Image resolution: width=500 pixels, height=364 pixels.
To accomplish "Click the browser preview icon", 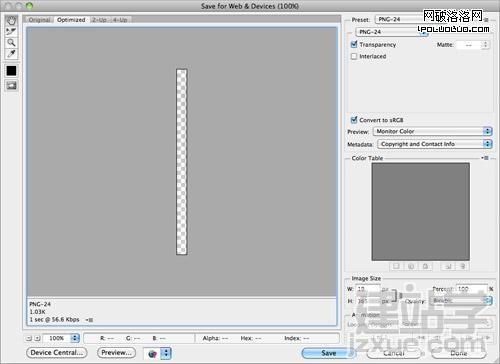I will pos(152,353).
